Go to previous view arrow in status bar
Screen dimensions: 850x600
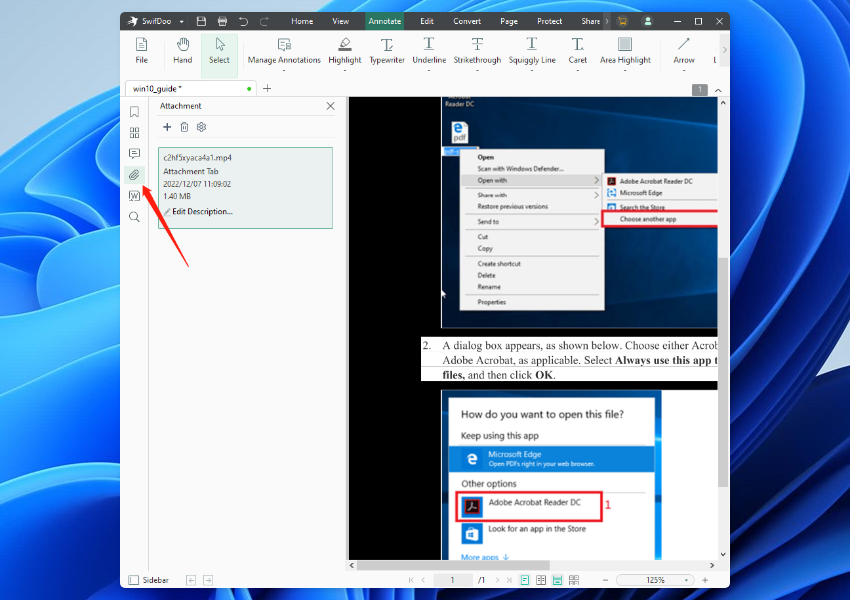point(191,580)
